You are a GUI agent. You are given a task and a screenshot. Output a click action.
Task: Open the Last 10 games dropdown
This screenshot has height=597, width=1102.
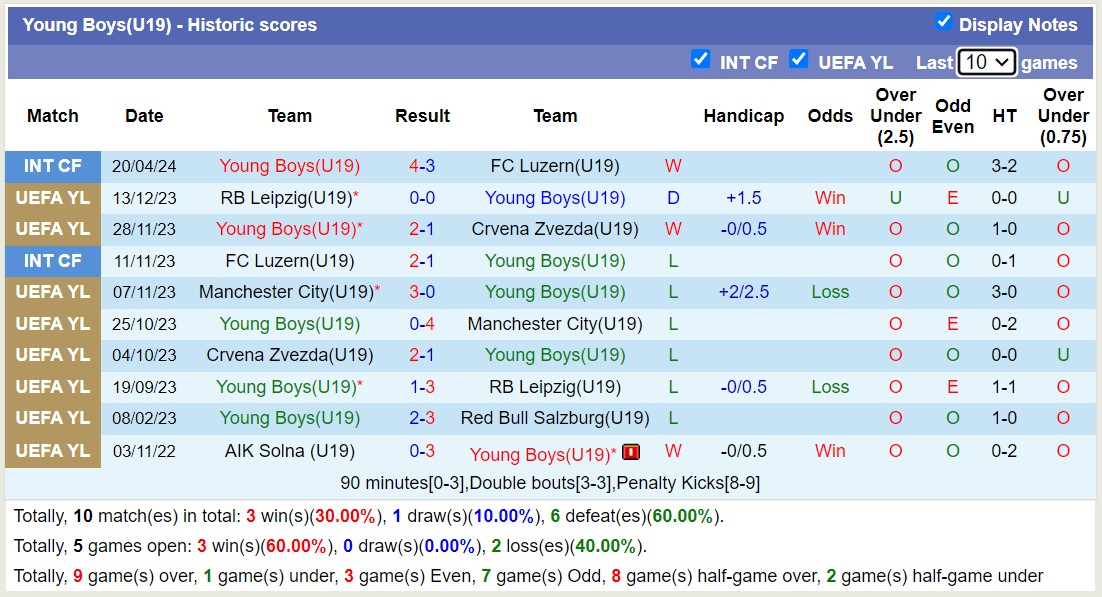pos(986,62)
